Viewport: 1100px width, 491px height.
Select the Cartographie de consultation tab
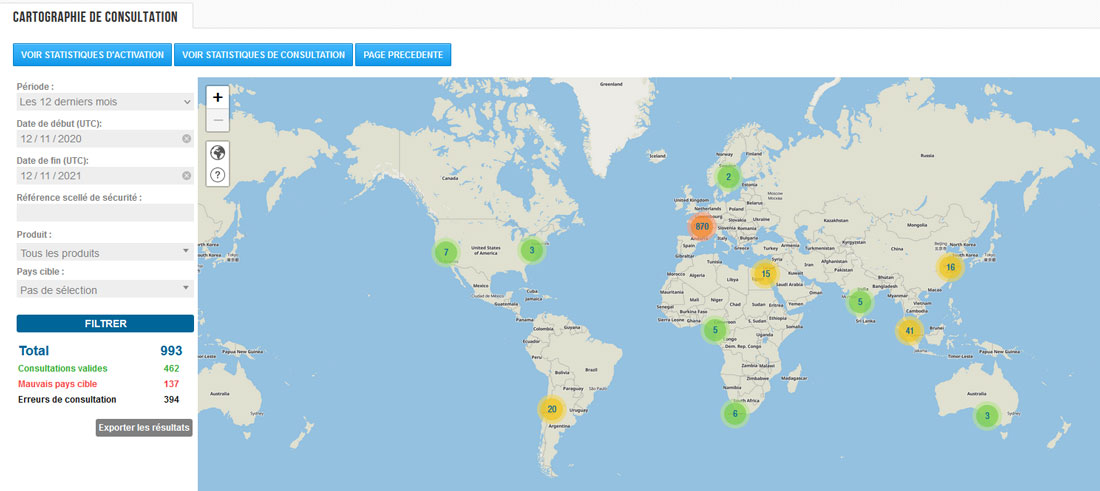coord(96,17)
